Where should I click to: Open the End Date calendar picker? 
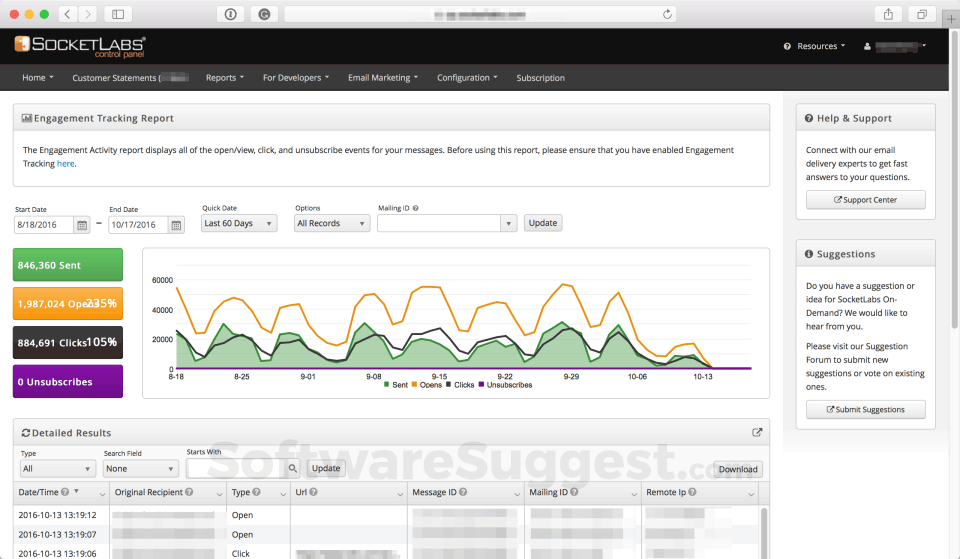176,225
